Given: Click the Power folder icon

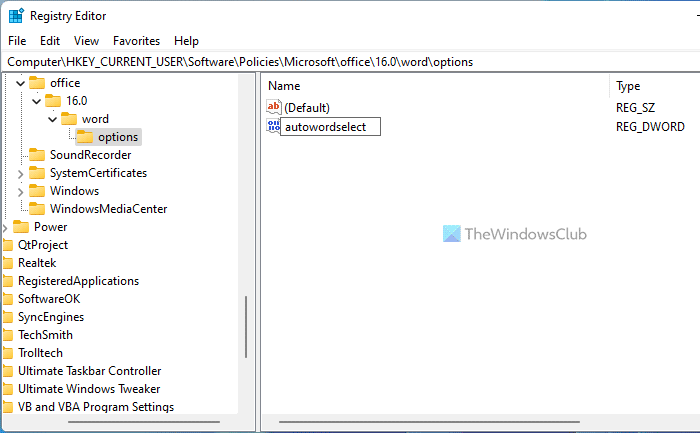Looking at the screenshot, I should [x=21, y=227].
